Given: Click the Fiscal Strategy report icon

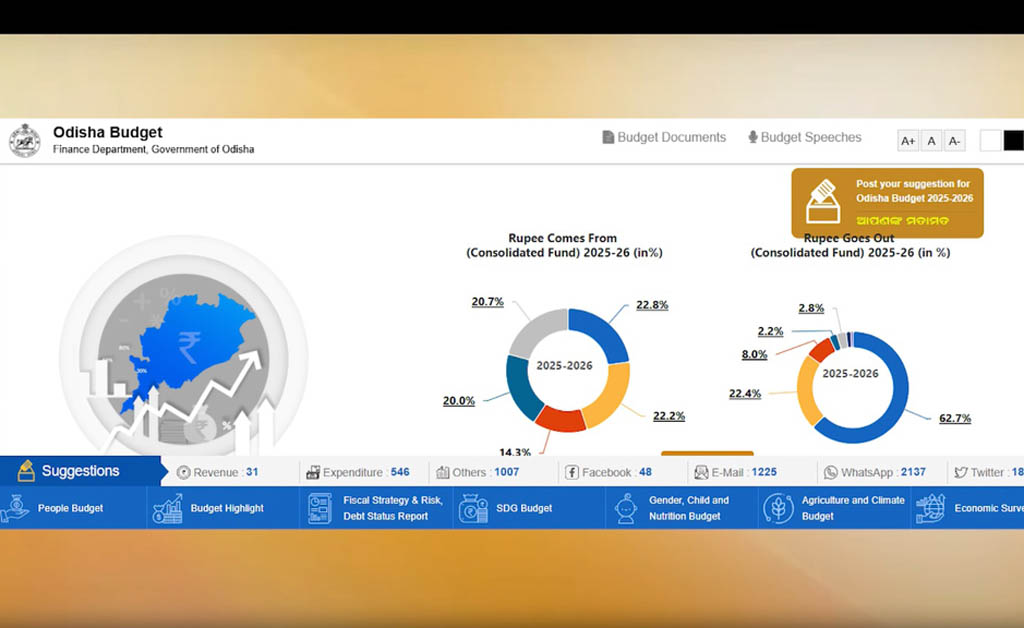Looking at the screenshot, I should coord(320,508).
